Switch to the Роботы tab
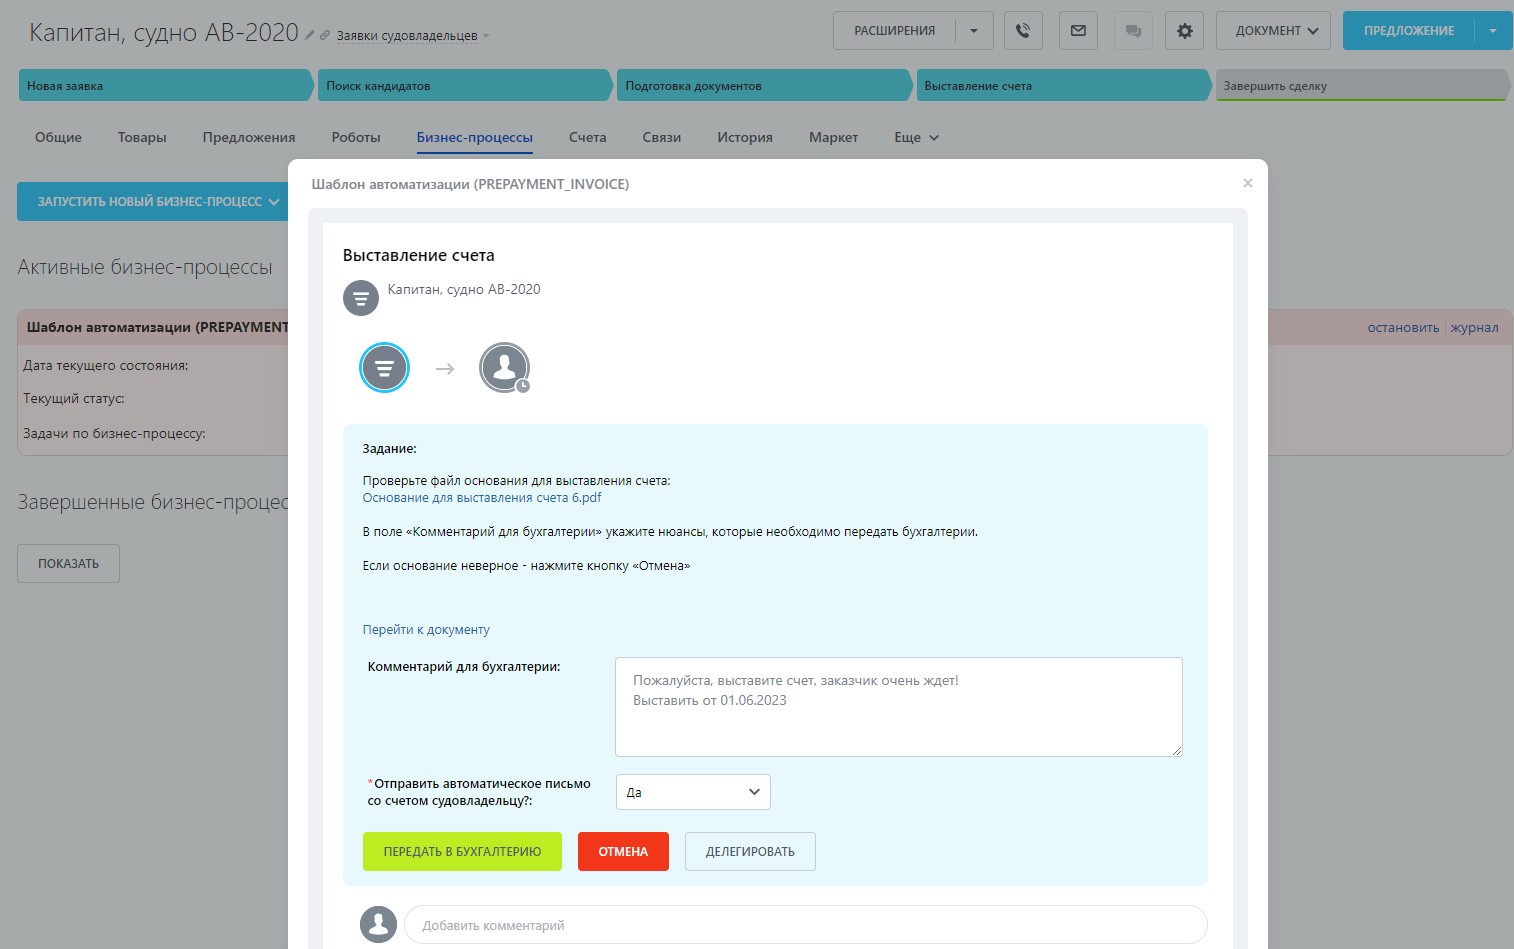Viewport: 1514px width, 949px height. pyautogui.click(x=356, y=138)
